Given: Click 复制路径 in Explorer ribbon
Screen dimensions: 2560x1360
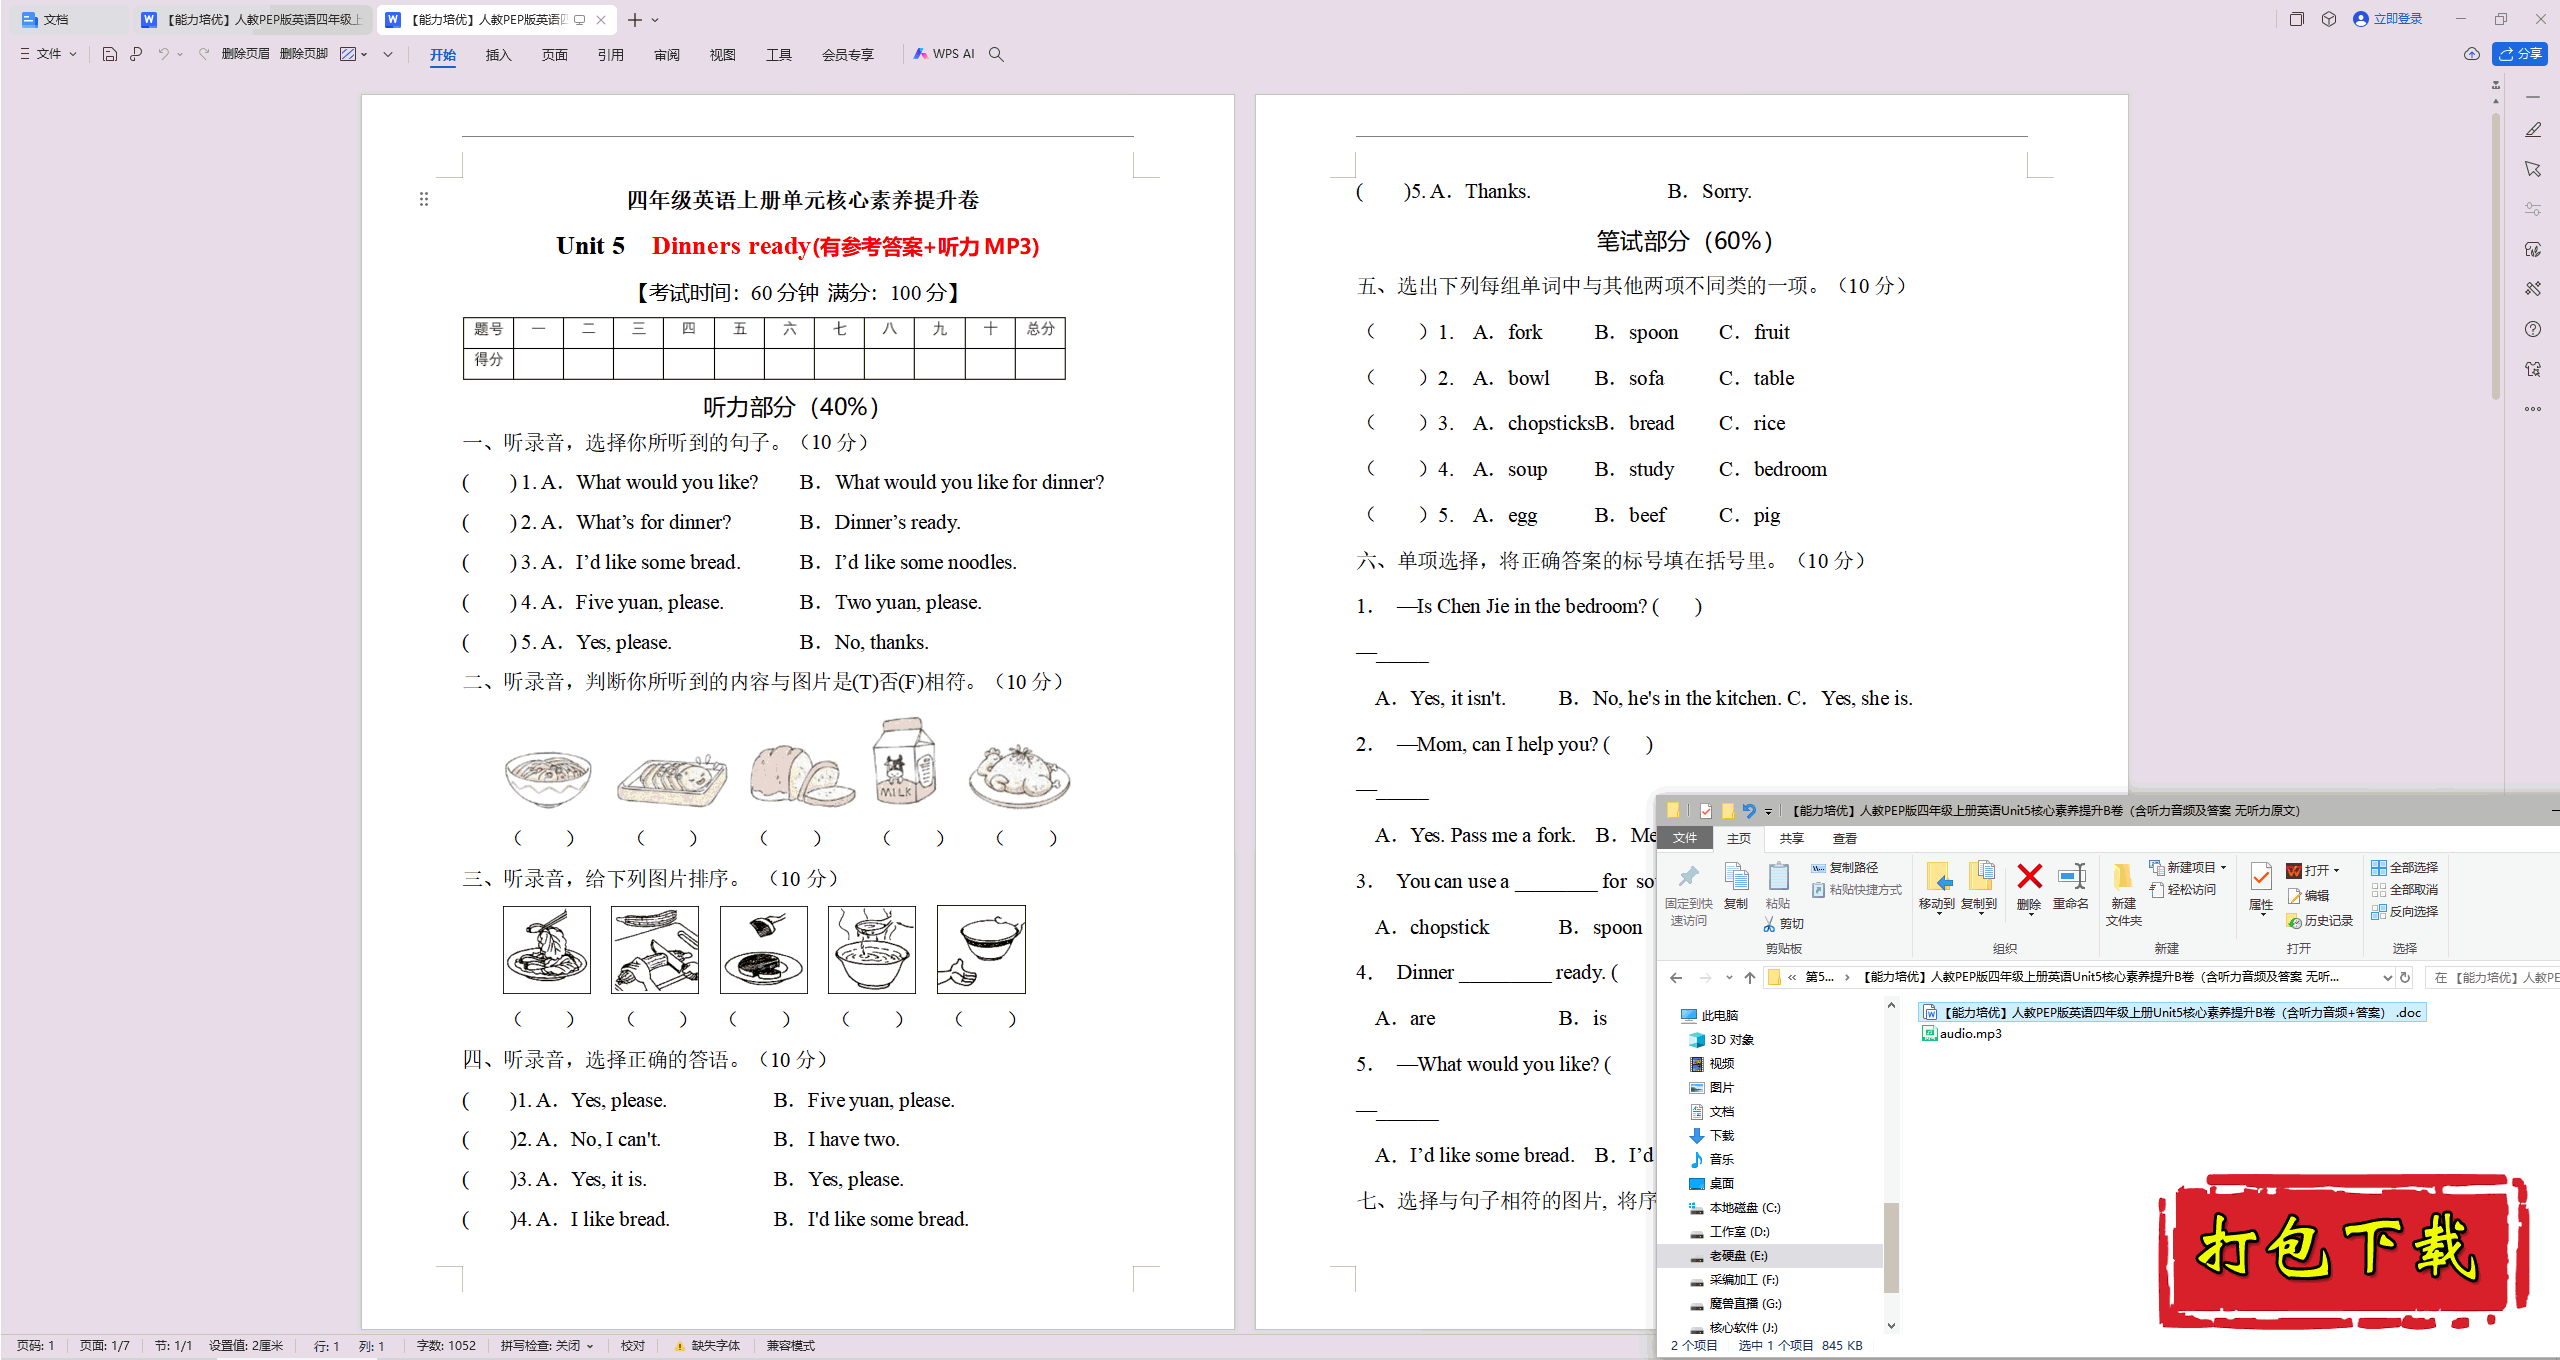Looking at the screenshot, I should pyautogui.click(x=1846, y=868).
